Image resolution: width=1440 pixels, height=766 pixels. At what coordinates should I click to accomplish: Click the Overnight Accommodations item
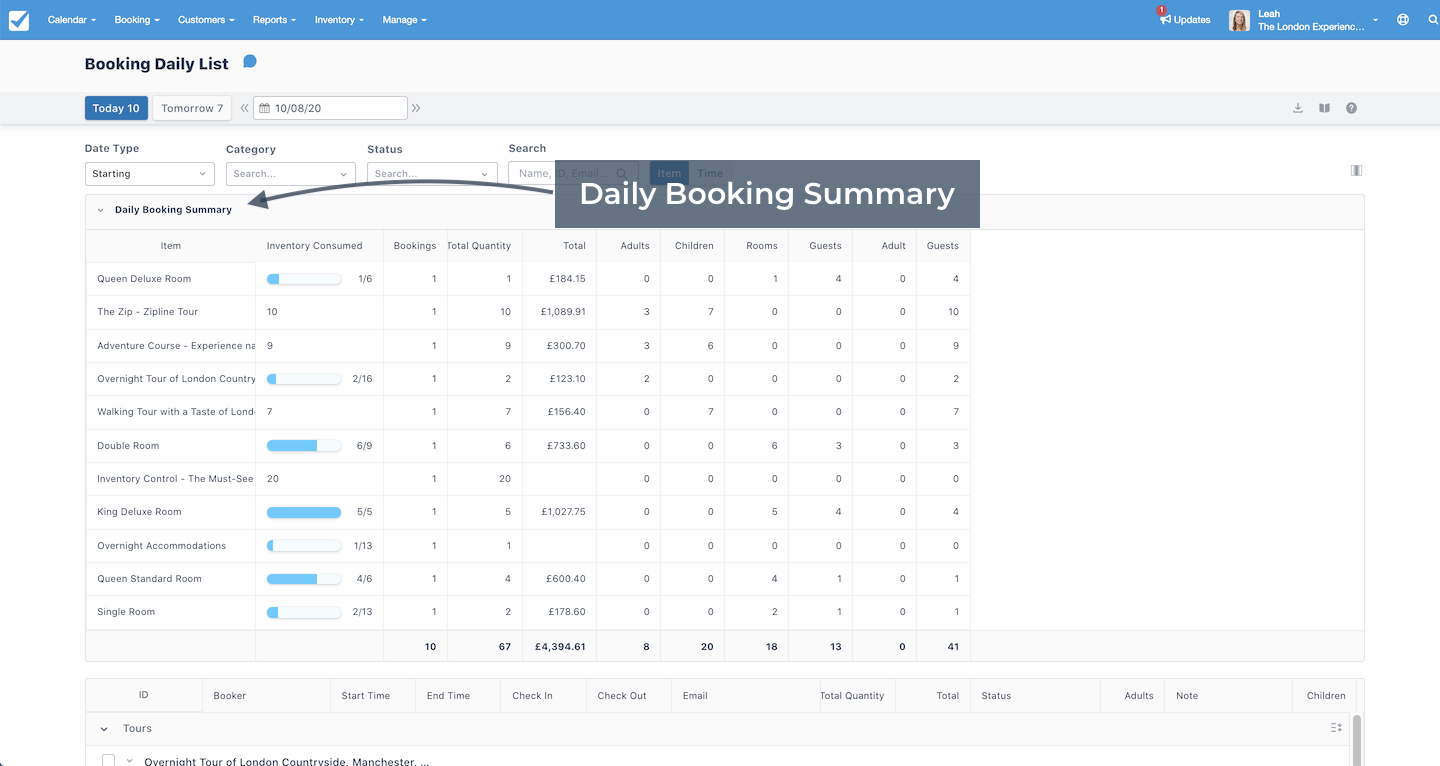pyautogui.click(x=162, y=546)
